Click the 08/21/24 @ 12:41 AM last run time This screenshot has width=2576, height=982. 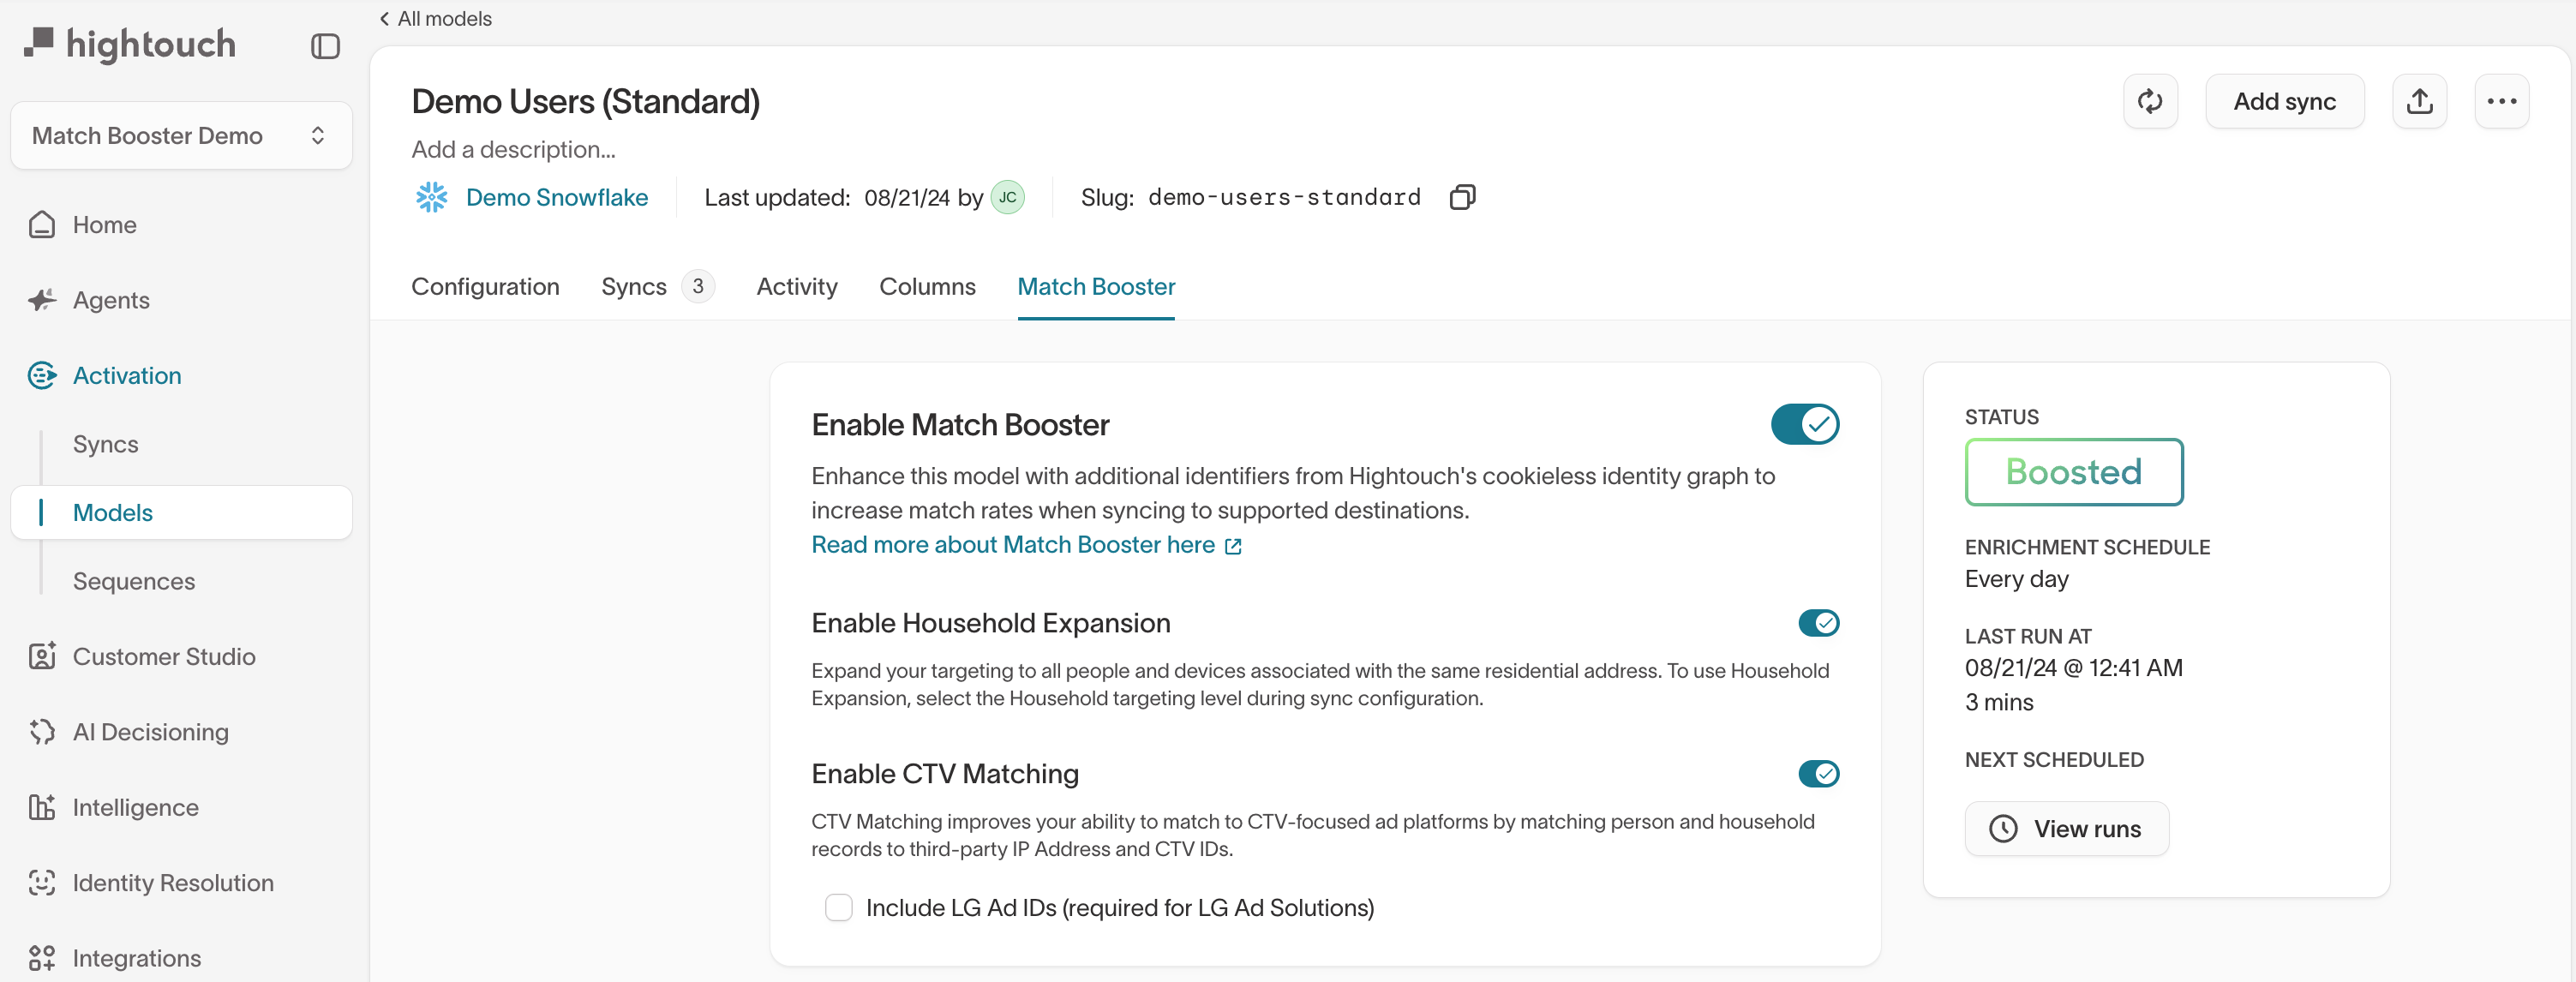pyautogui.click(x=2074, y=668)
